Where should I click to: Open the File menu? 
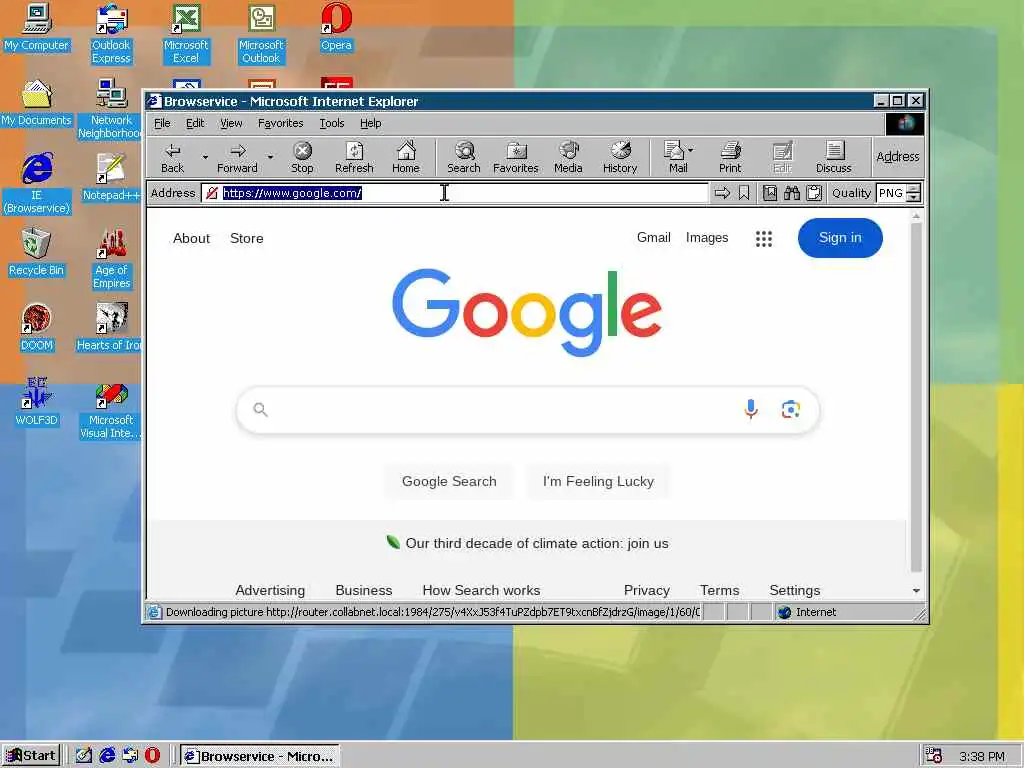point(162,123)
